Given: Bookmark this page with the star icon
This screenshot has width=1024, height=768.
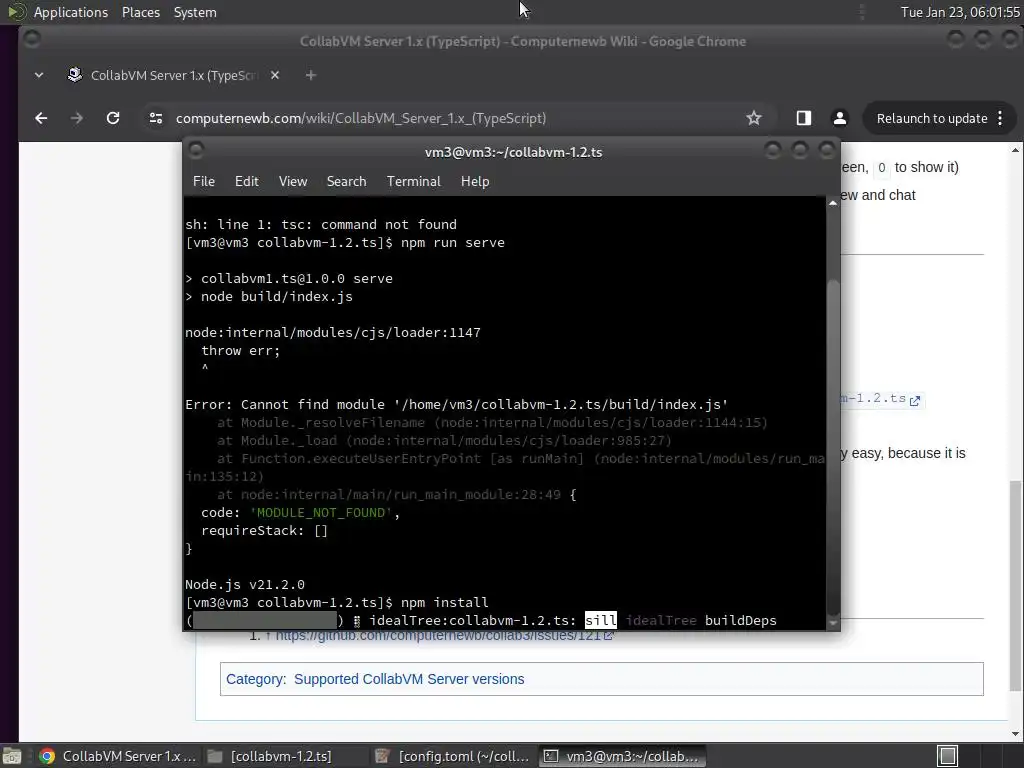Looking at the screenshot, I should click(754, 118).
